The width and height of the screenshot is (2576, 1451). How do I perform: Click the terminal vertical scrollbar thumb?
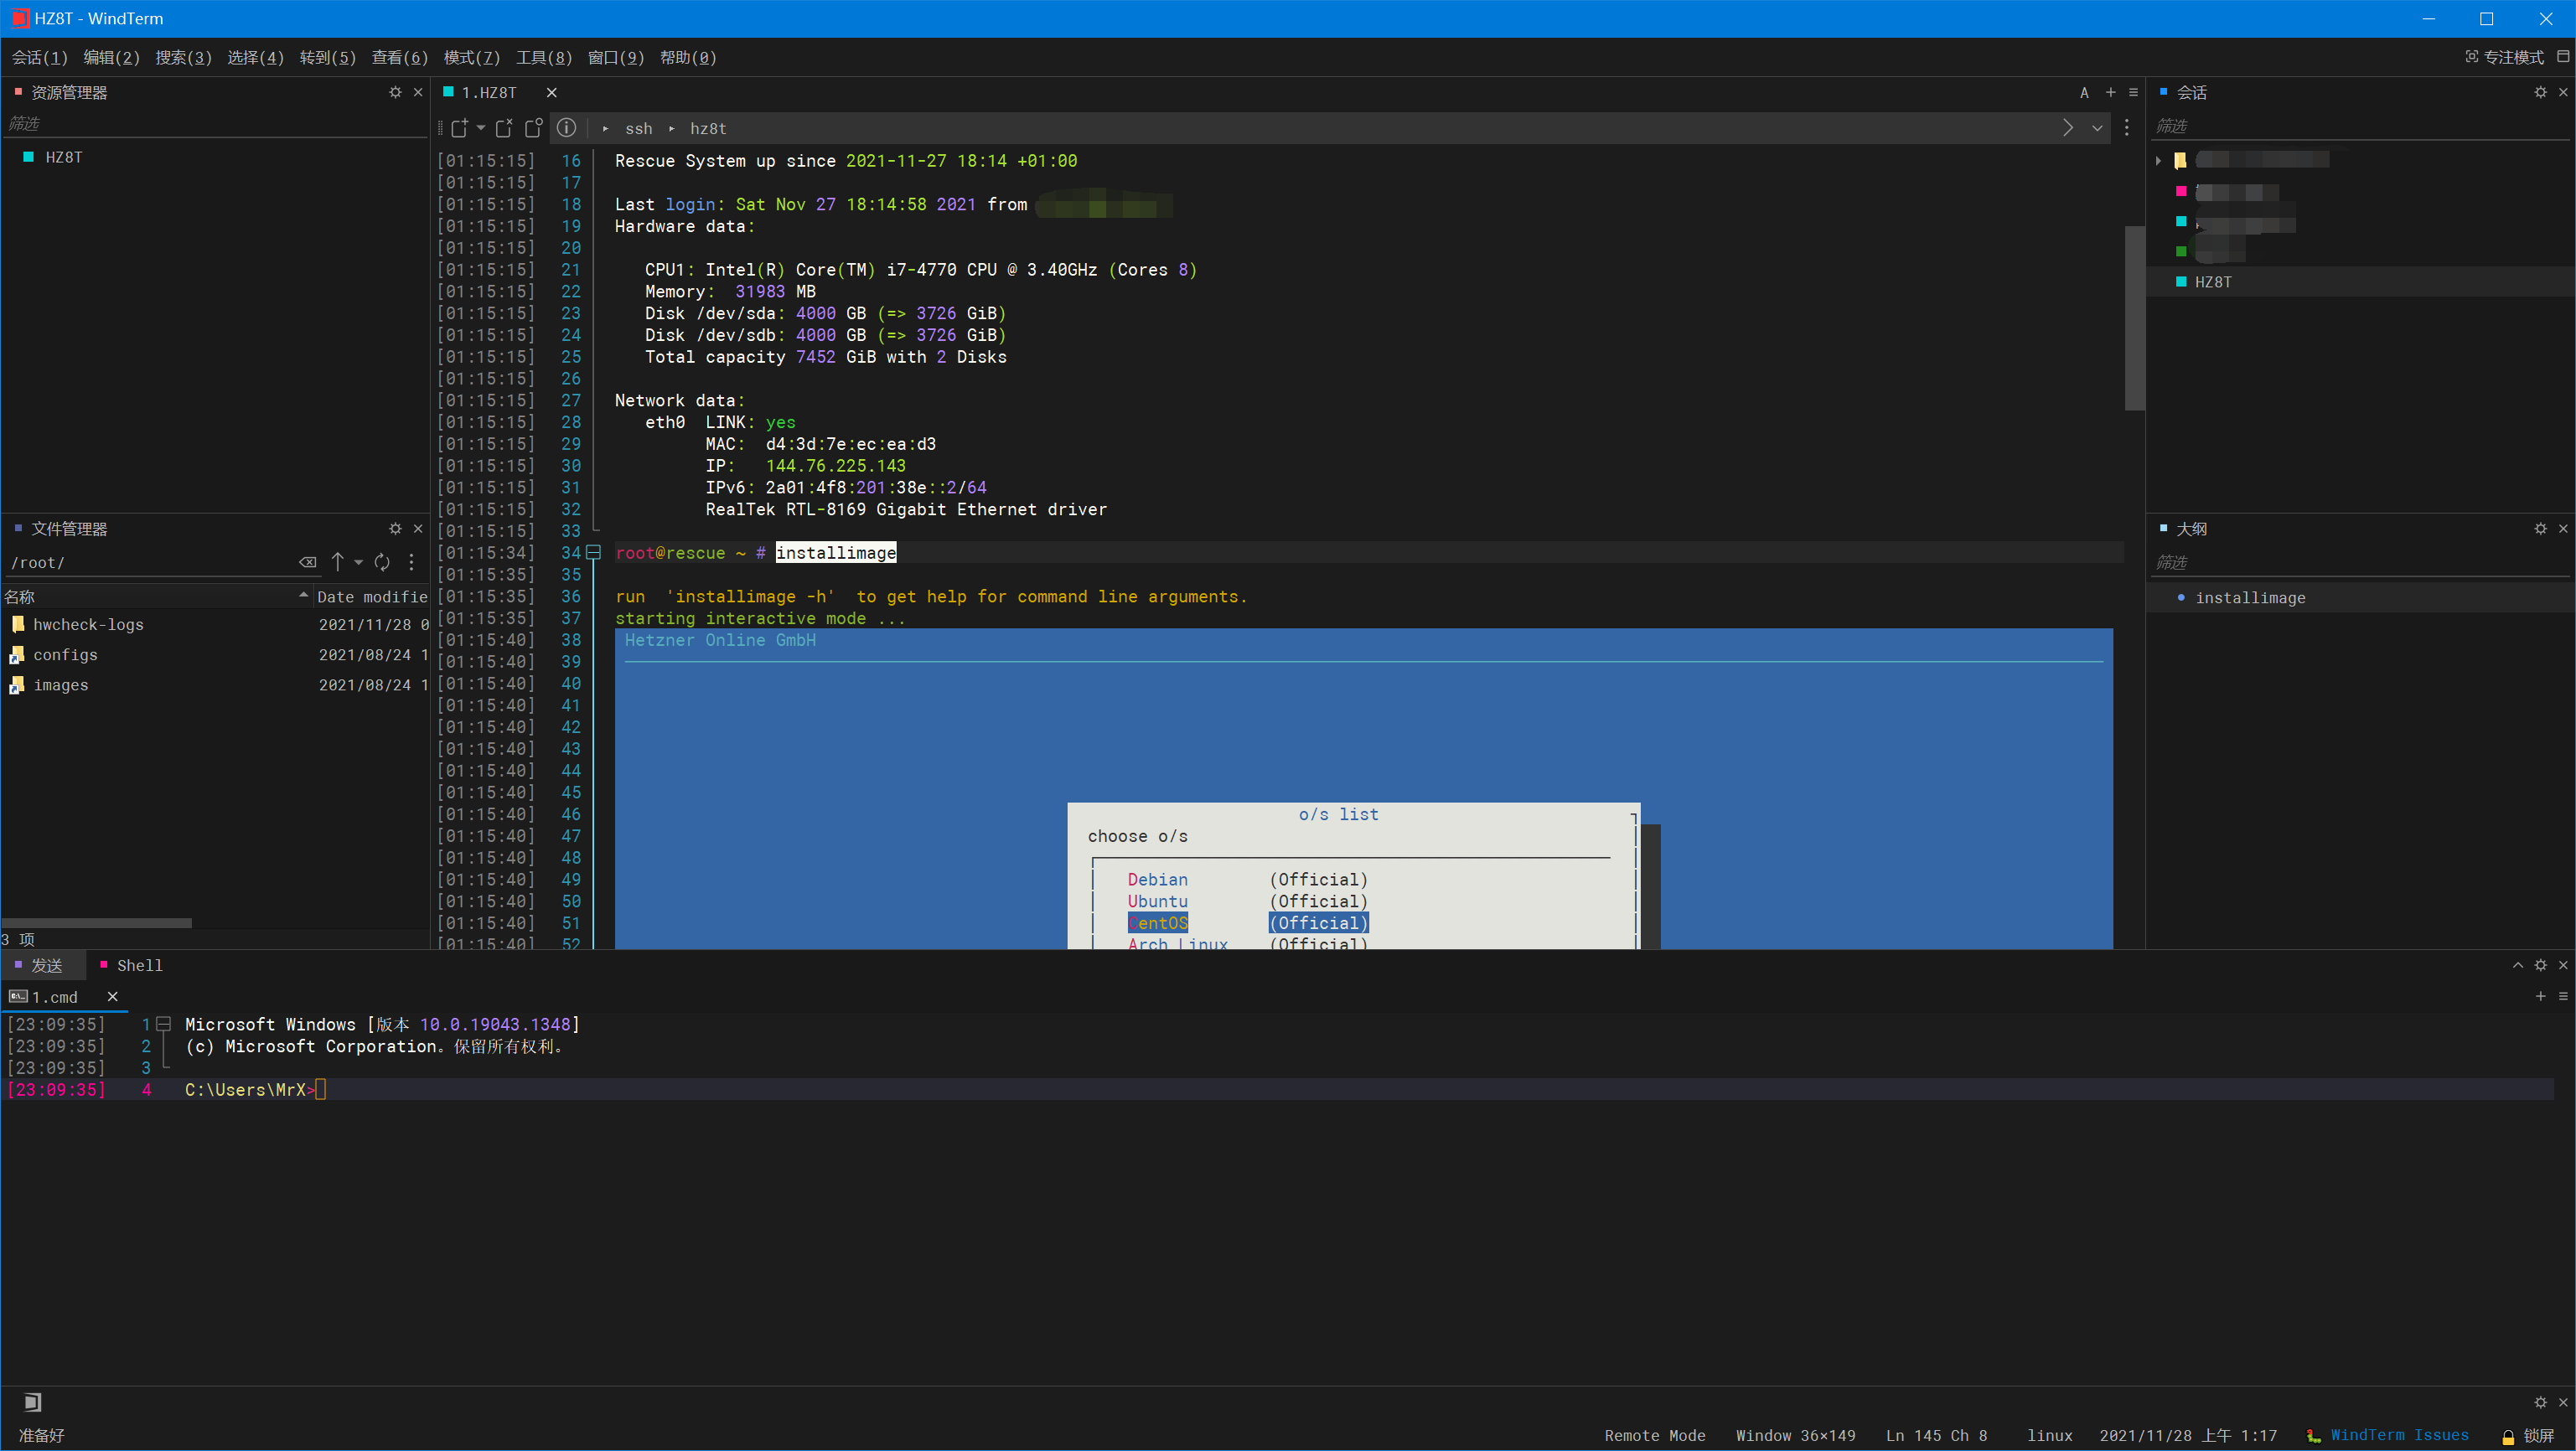[x=2134, y=318]
